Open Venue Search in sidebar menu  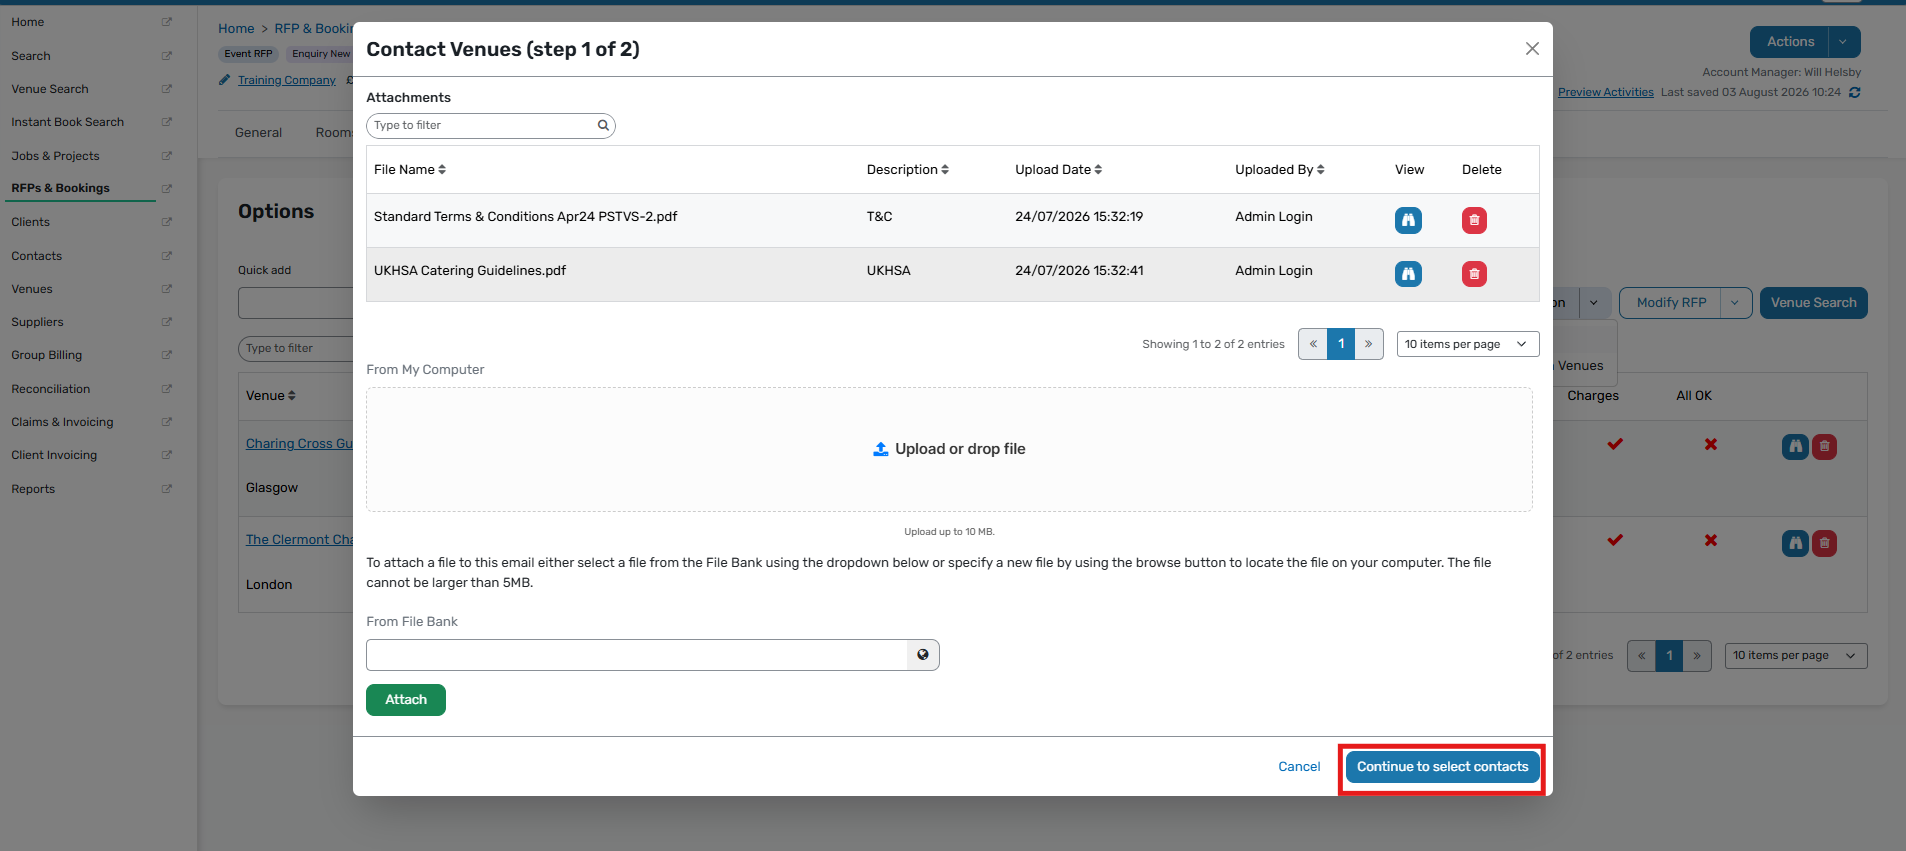pos(50,89)
